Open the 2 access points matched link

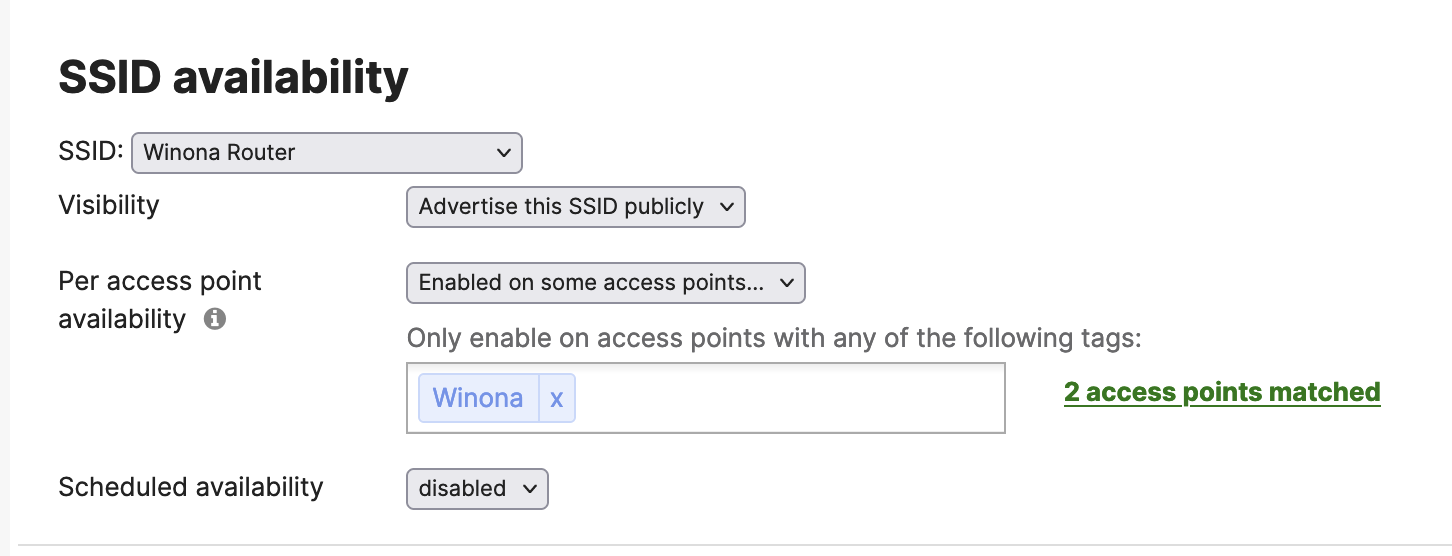tap(1221, 392)
